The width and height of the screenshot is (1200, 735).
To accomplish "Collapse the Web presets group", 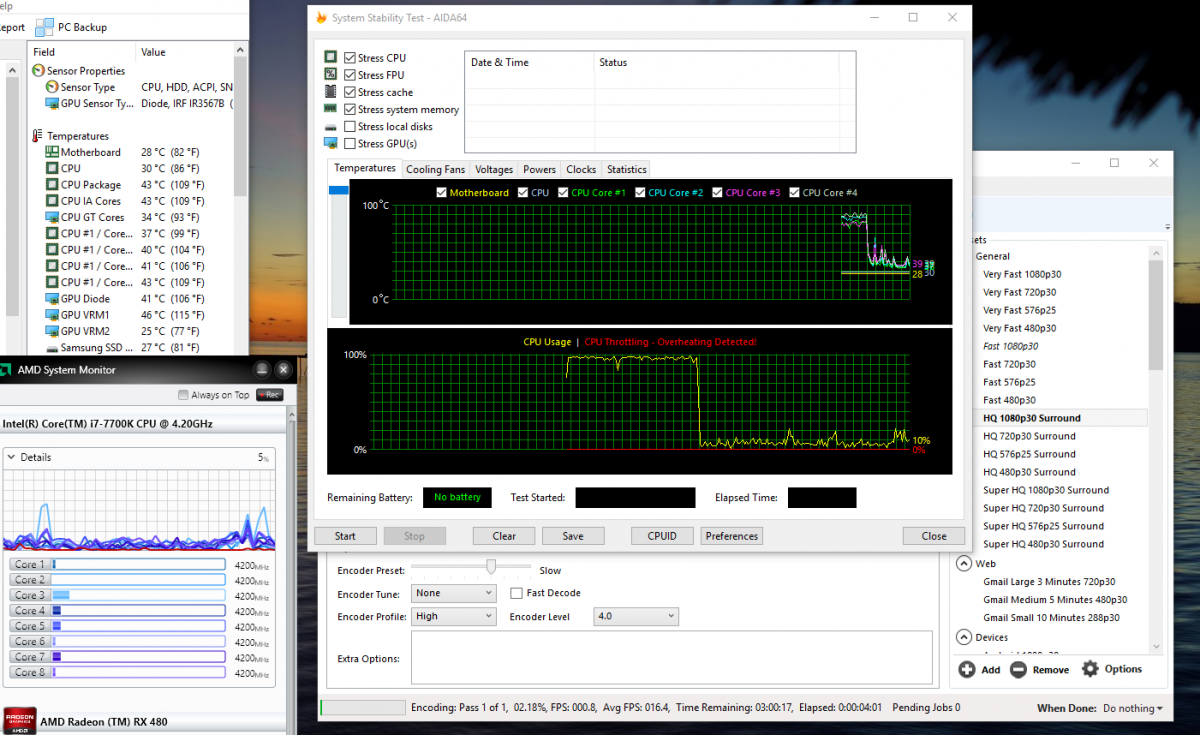I will coord(964,563).
